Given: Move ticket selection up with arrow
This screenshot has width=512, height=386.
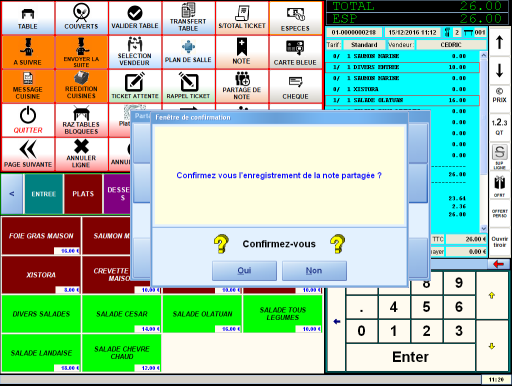Looking at the screenshot, I should [499, 42].
